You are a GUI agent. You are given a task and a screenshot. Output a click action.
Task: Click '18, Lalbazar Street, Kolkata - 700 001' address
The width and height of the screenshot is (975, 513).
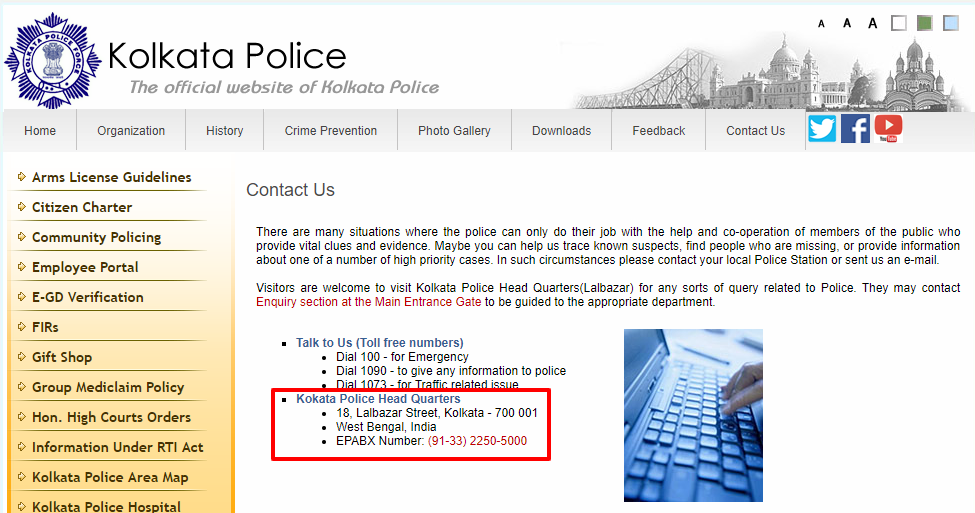437,413
